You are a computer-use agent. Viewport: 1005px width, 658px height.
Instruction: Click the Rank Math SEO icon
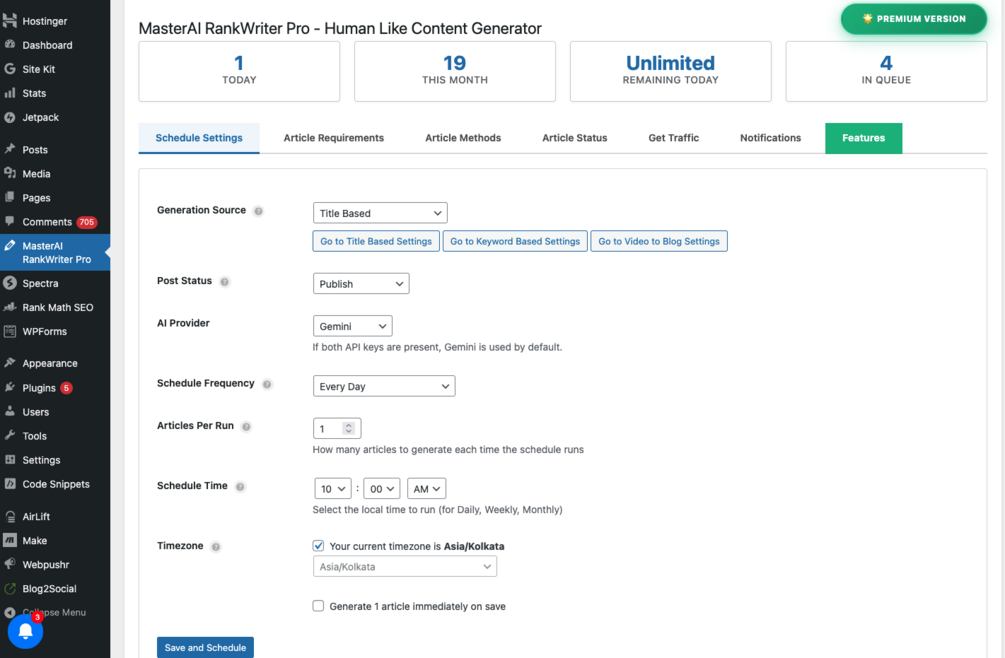(x=10, y=307)
